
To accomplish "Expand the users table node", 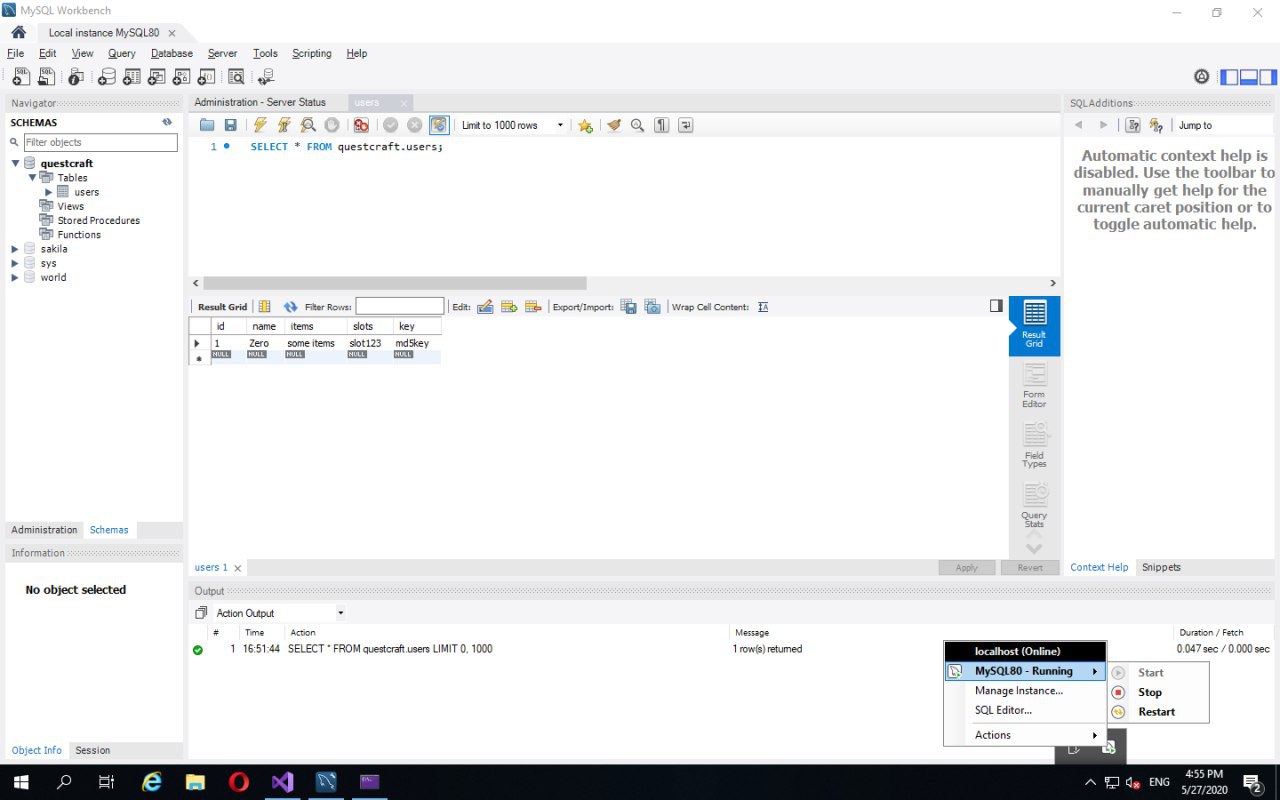I will point(48,192).
